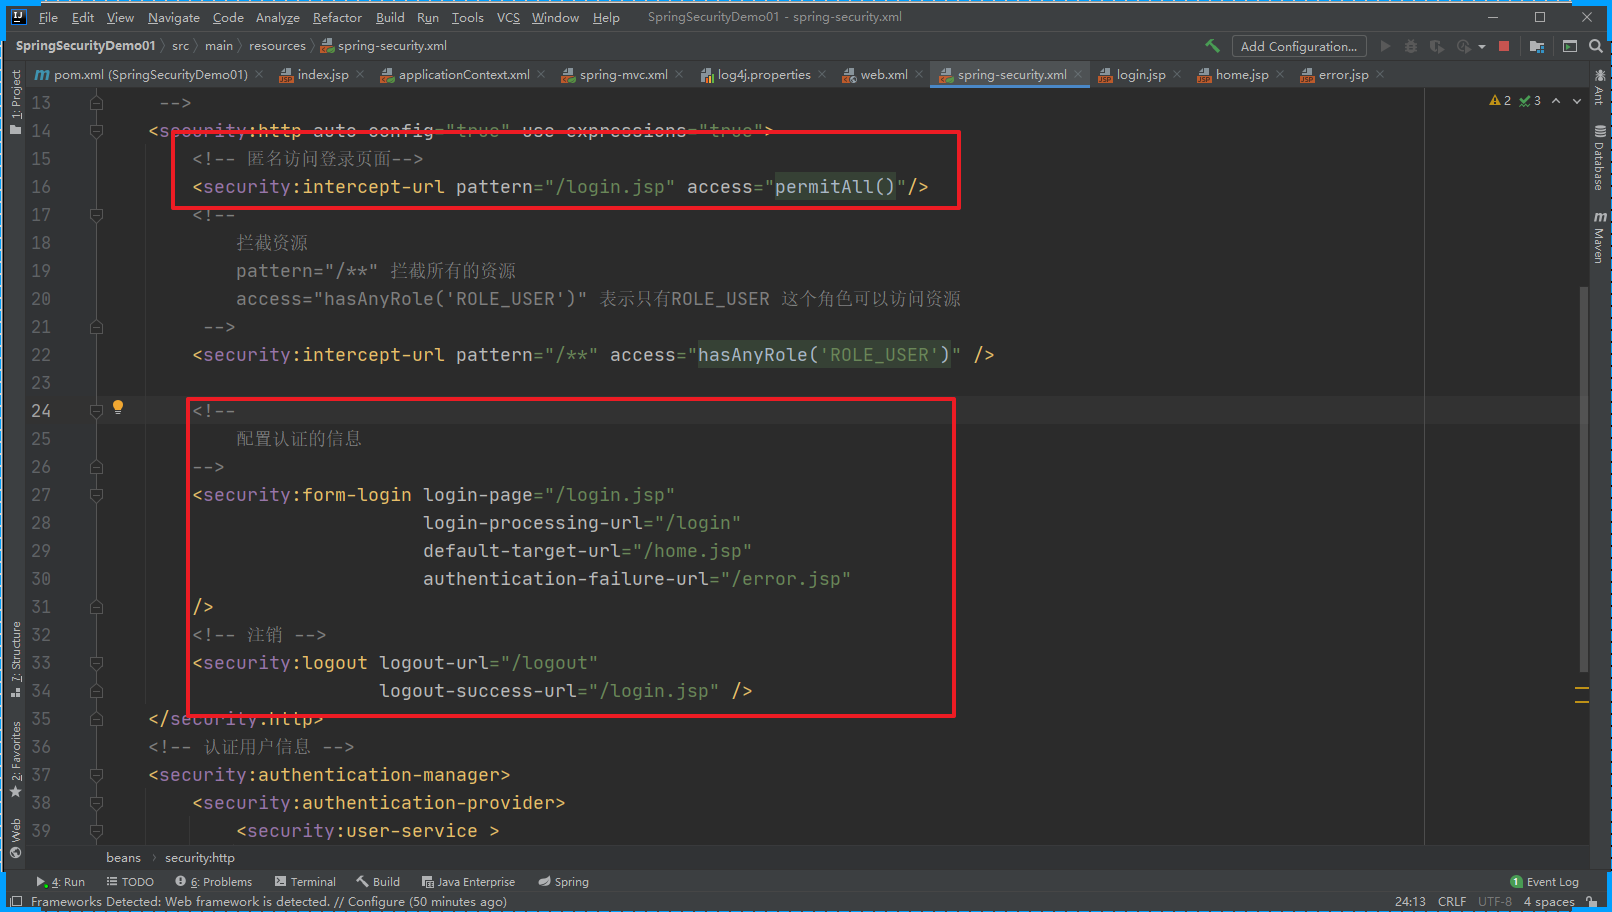1612x912 pixels.
Task: Click the Debug bug icon in toolbar
Action: 1411,46
